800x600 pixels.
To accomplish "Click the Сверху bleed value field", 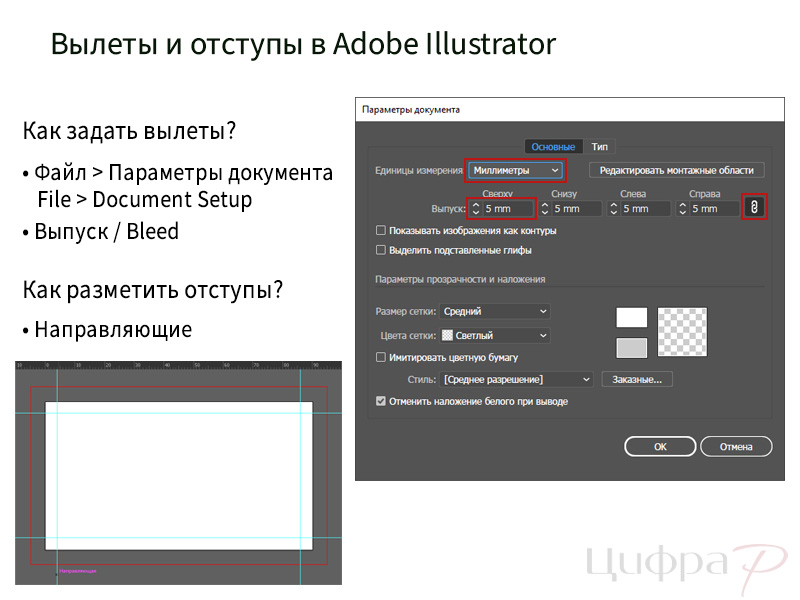I will point(507,209).
